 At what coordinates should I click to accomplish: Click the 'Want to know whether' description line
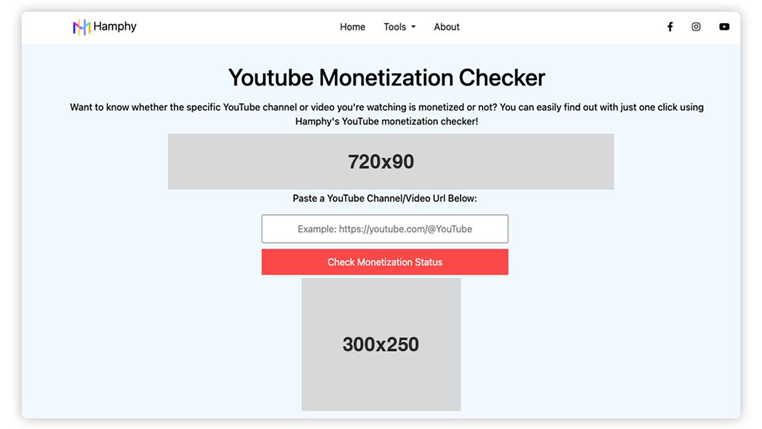coord(387,107)
